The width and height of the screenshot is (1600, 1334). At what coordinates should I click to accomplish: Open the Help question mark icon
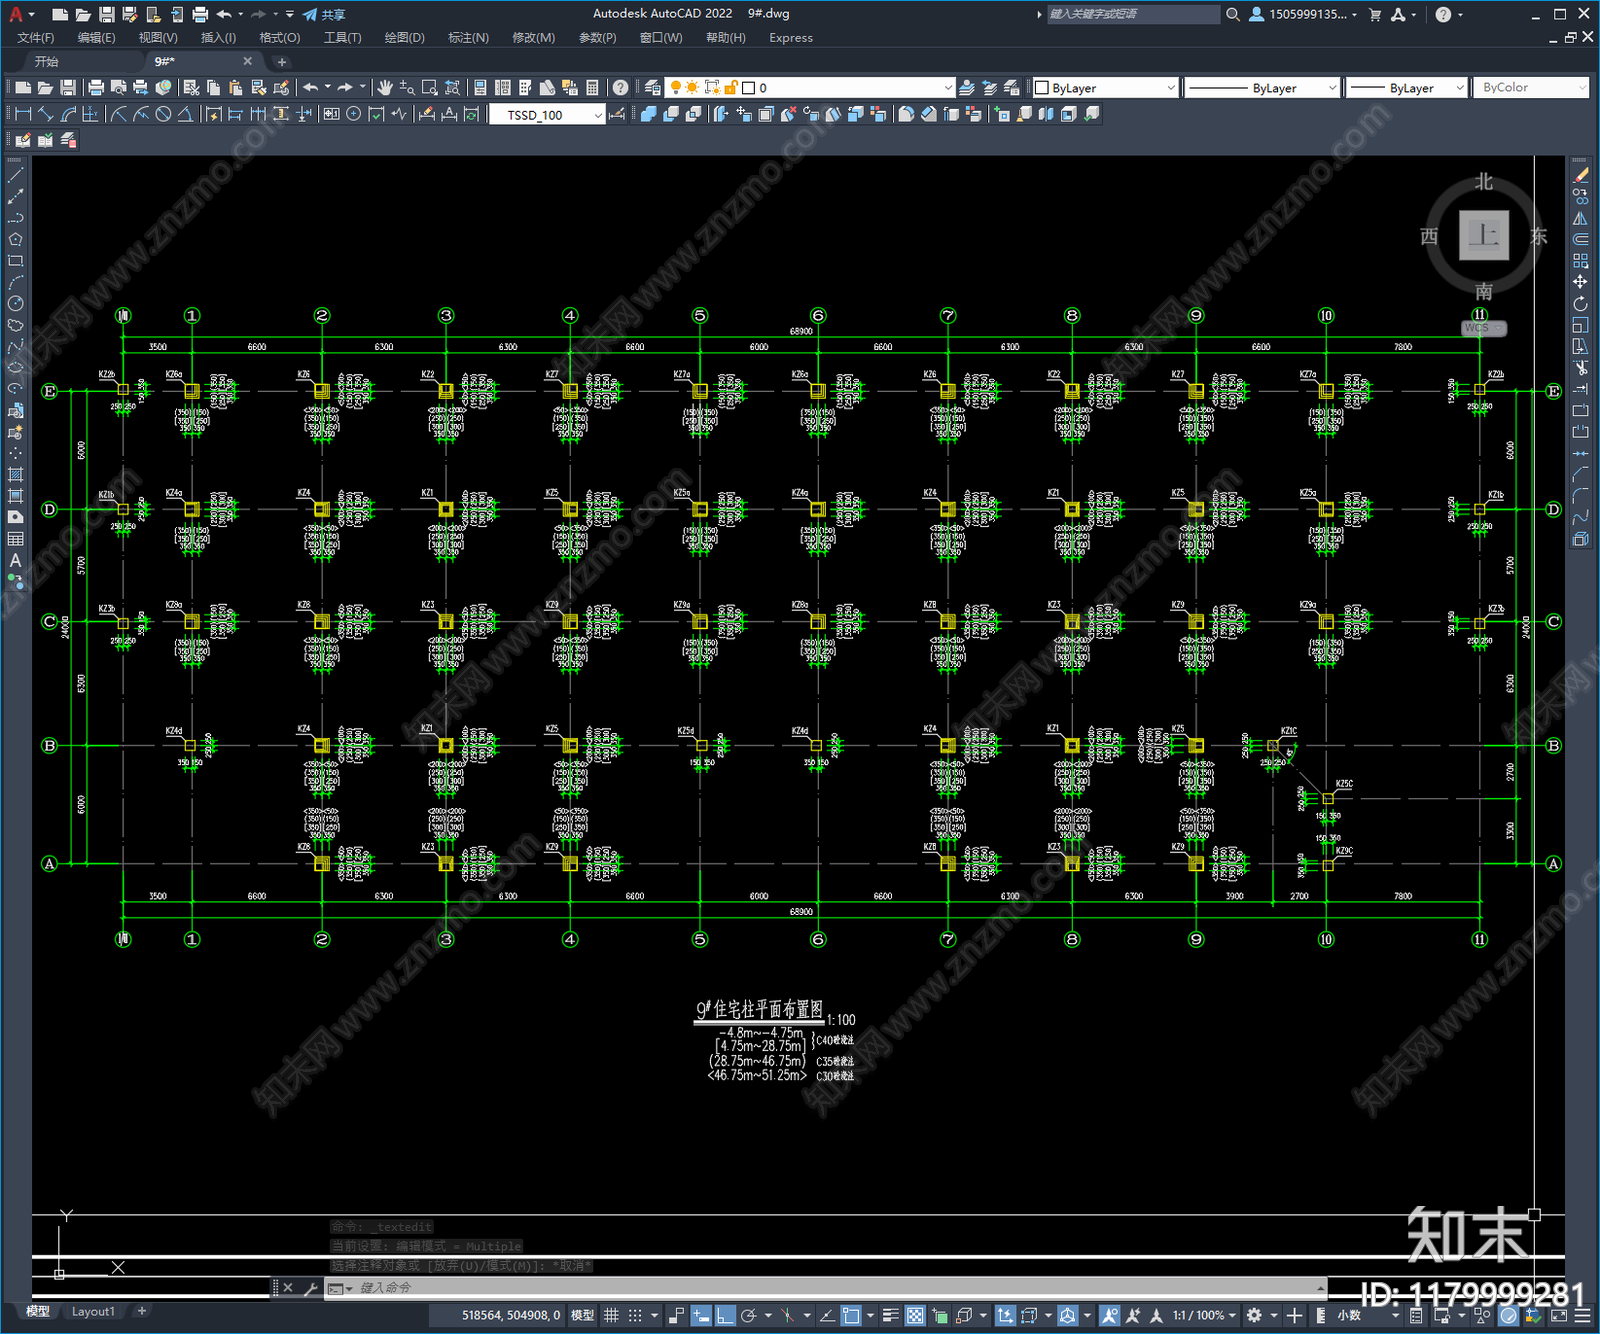[x=620, y=88]
